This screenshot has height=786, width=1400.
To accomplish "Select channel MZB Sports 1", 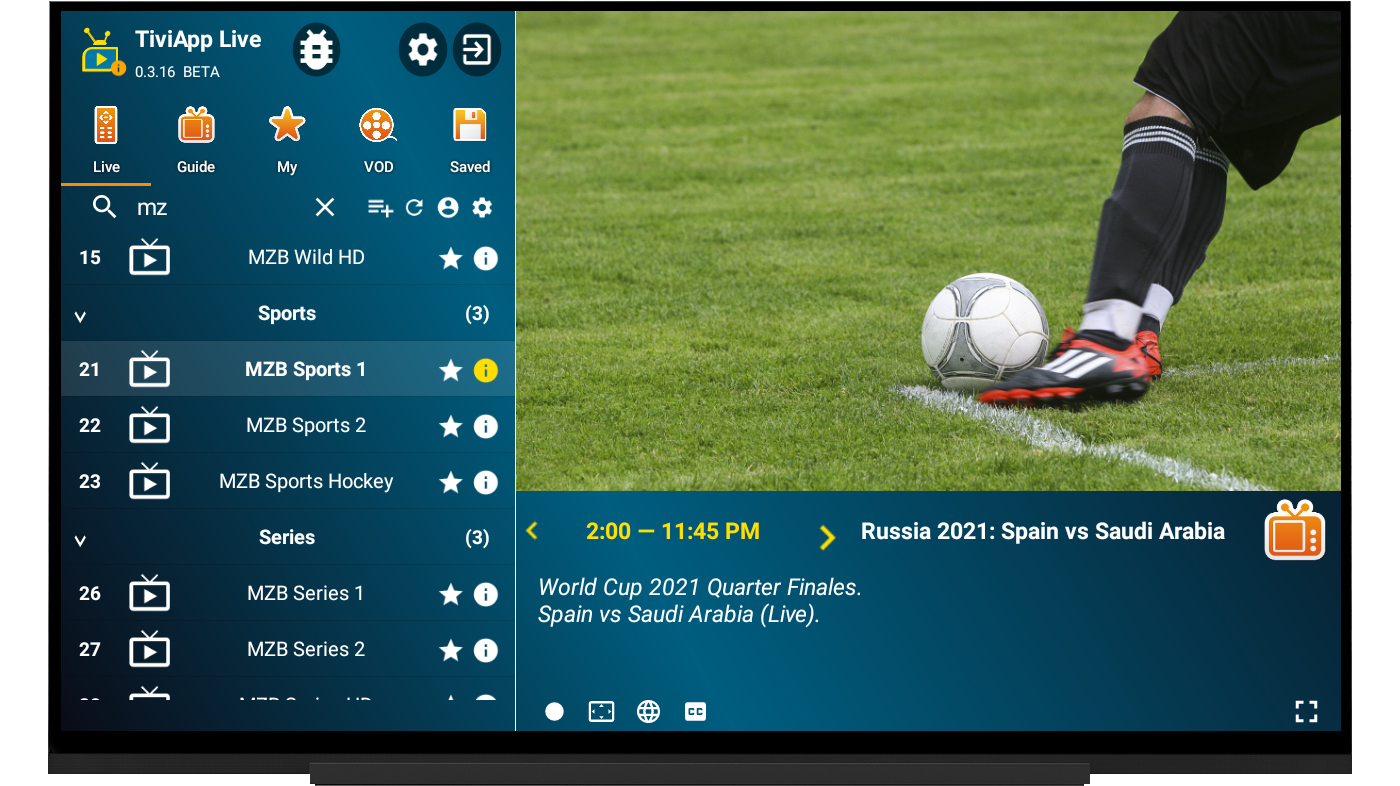I will click(288, 370).
